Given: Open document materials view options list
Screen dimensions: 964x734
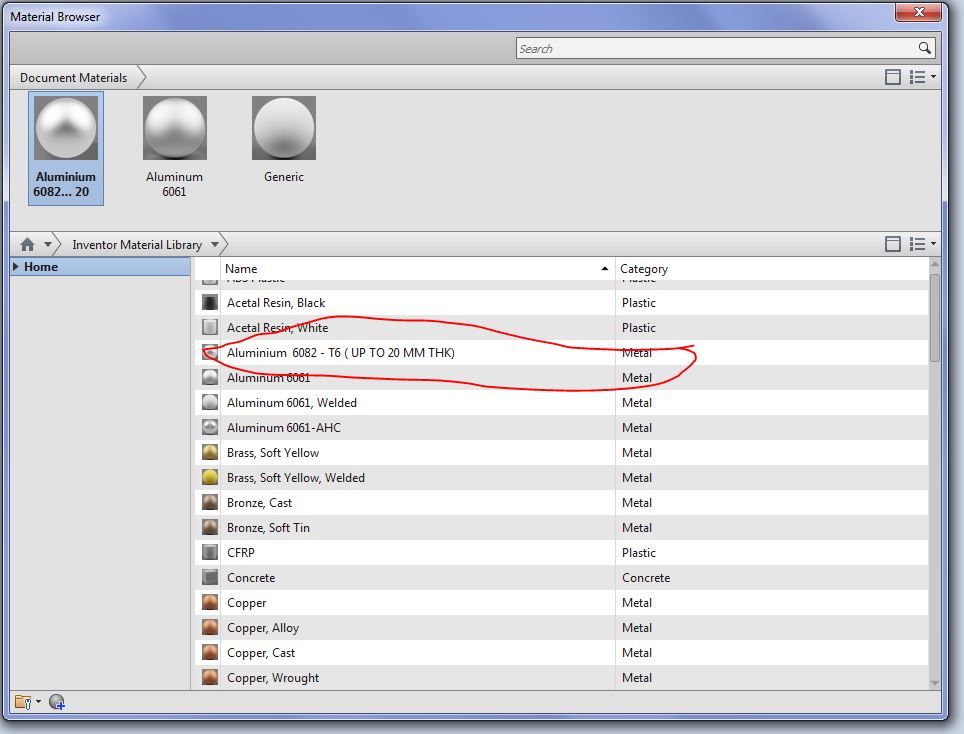Looking at the screenshot, I should tap(922, 77).
